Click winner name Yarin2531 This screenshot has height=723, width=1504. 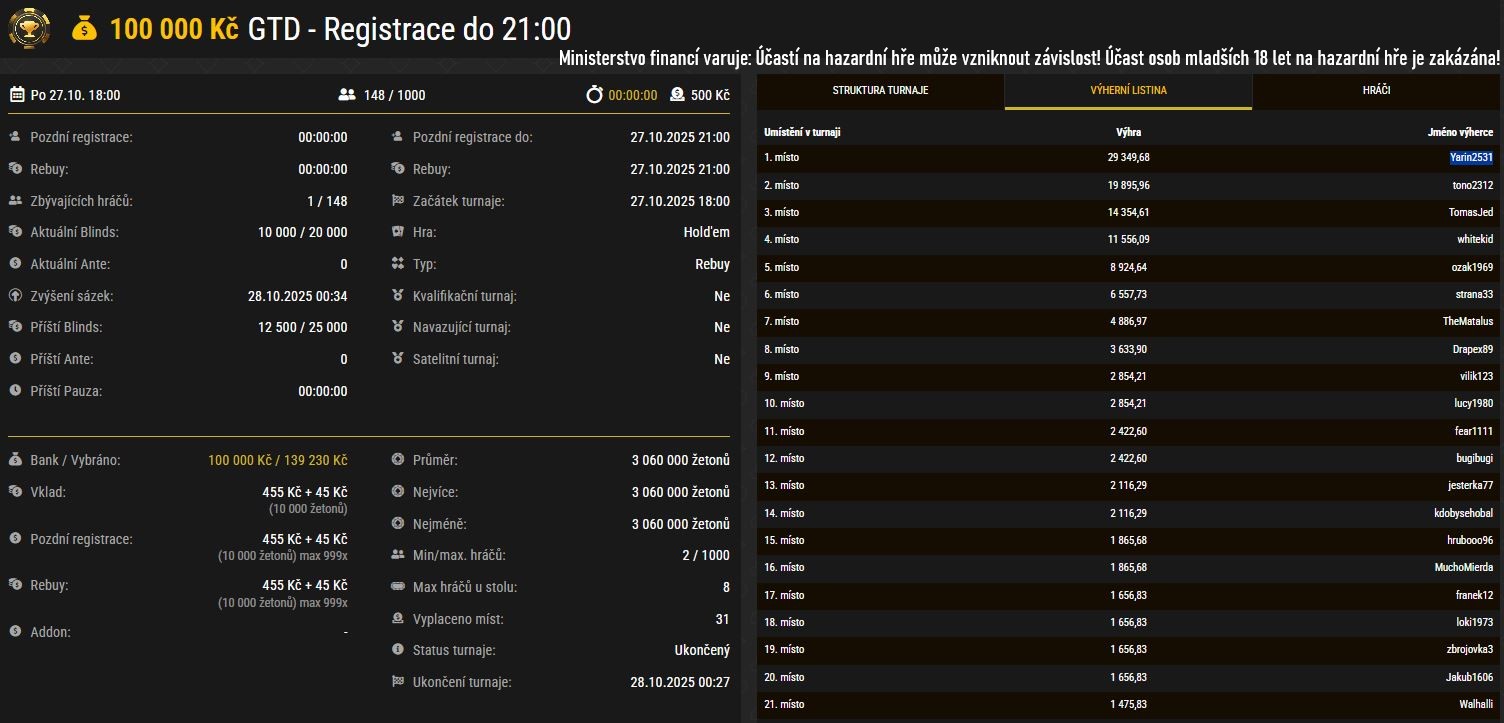pyautogui.click(x=1471, y=157)
